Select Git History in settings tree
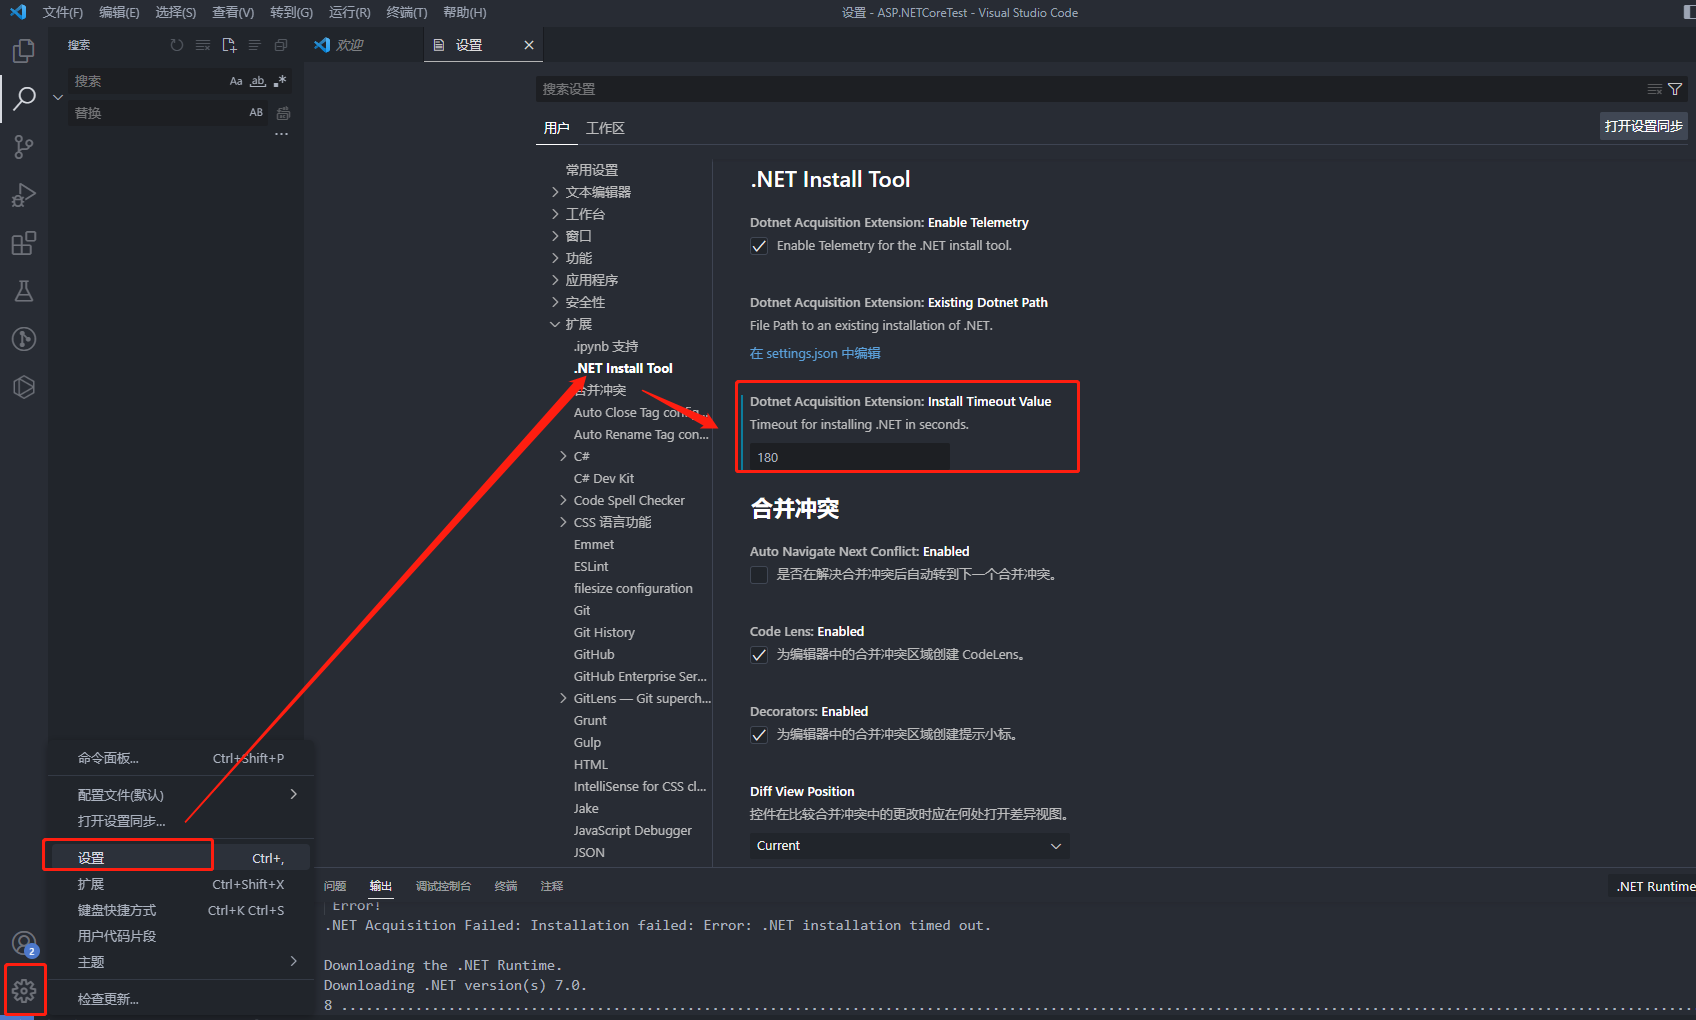The image size is (1696, 1020). pyautogui.click(x=604, y=632)
